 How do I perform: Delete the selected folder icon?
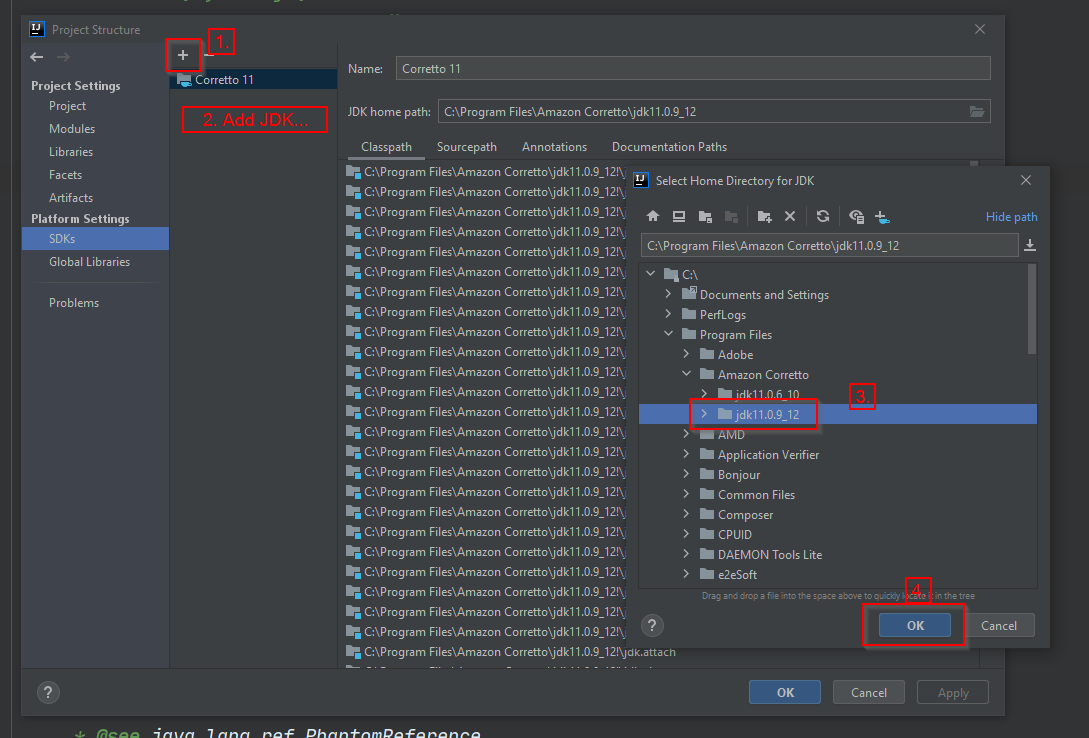pyautogui.click(x=790, y=217)
